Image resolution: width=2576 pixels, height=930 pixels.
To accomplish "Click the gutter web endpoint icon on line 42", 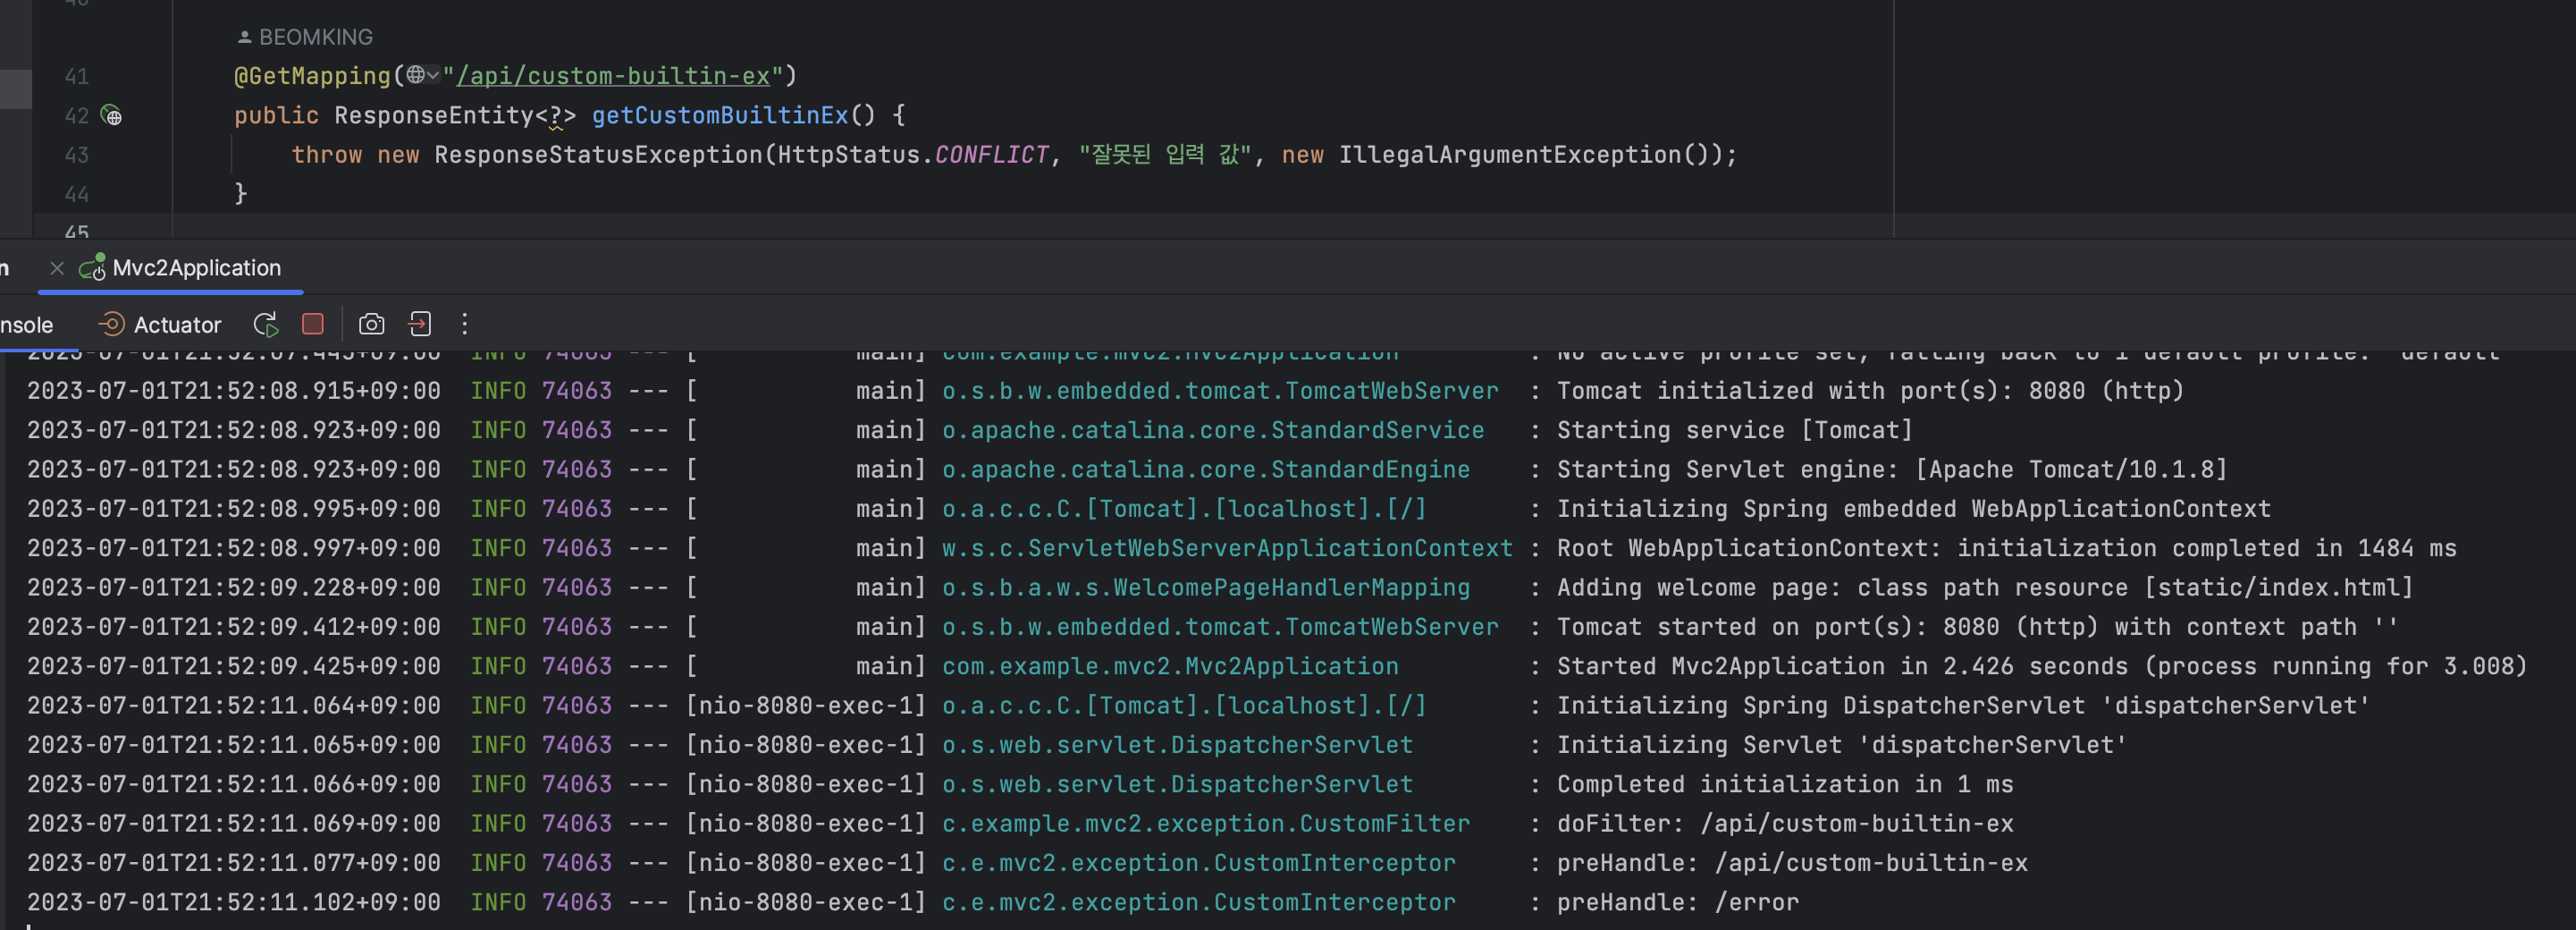I will click(112, 116).
